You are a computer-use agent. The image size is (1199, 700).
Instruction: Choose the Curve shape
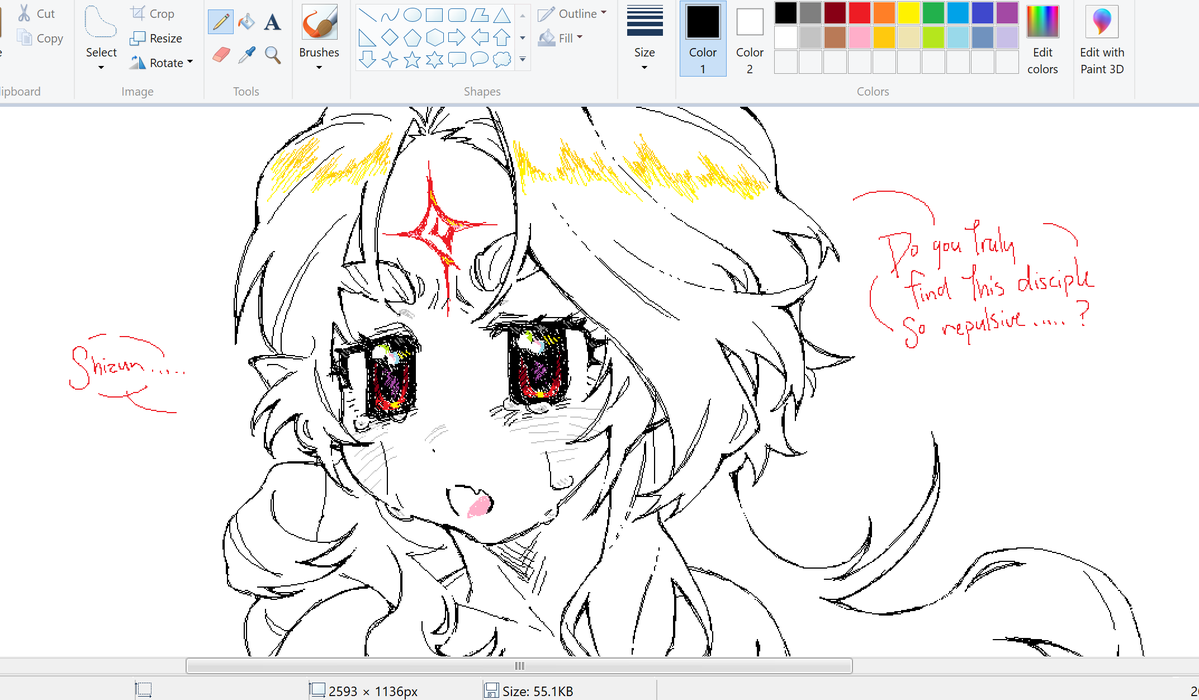(390, 15)
